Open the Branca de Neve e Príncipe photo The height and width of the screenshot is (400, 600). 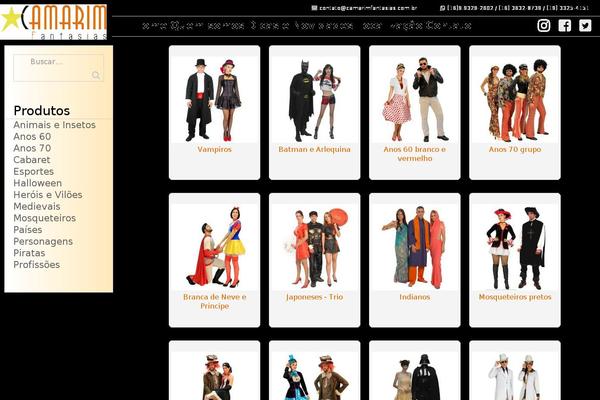click(x=214, y=247)
